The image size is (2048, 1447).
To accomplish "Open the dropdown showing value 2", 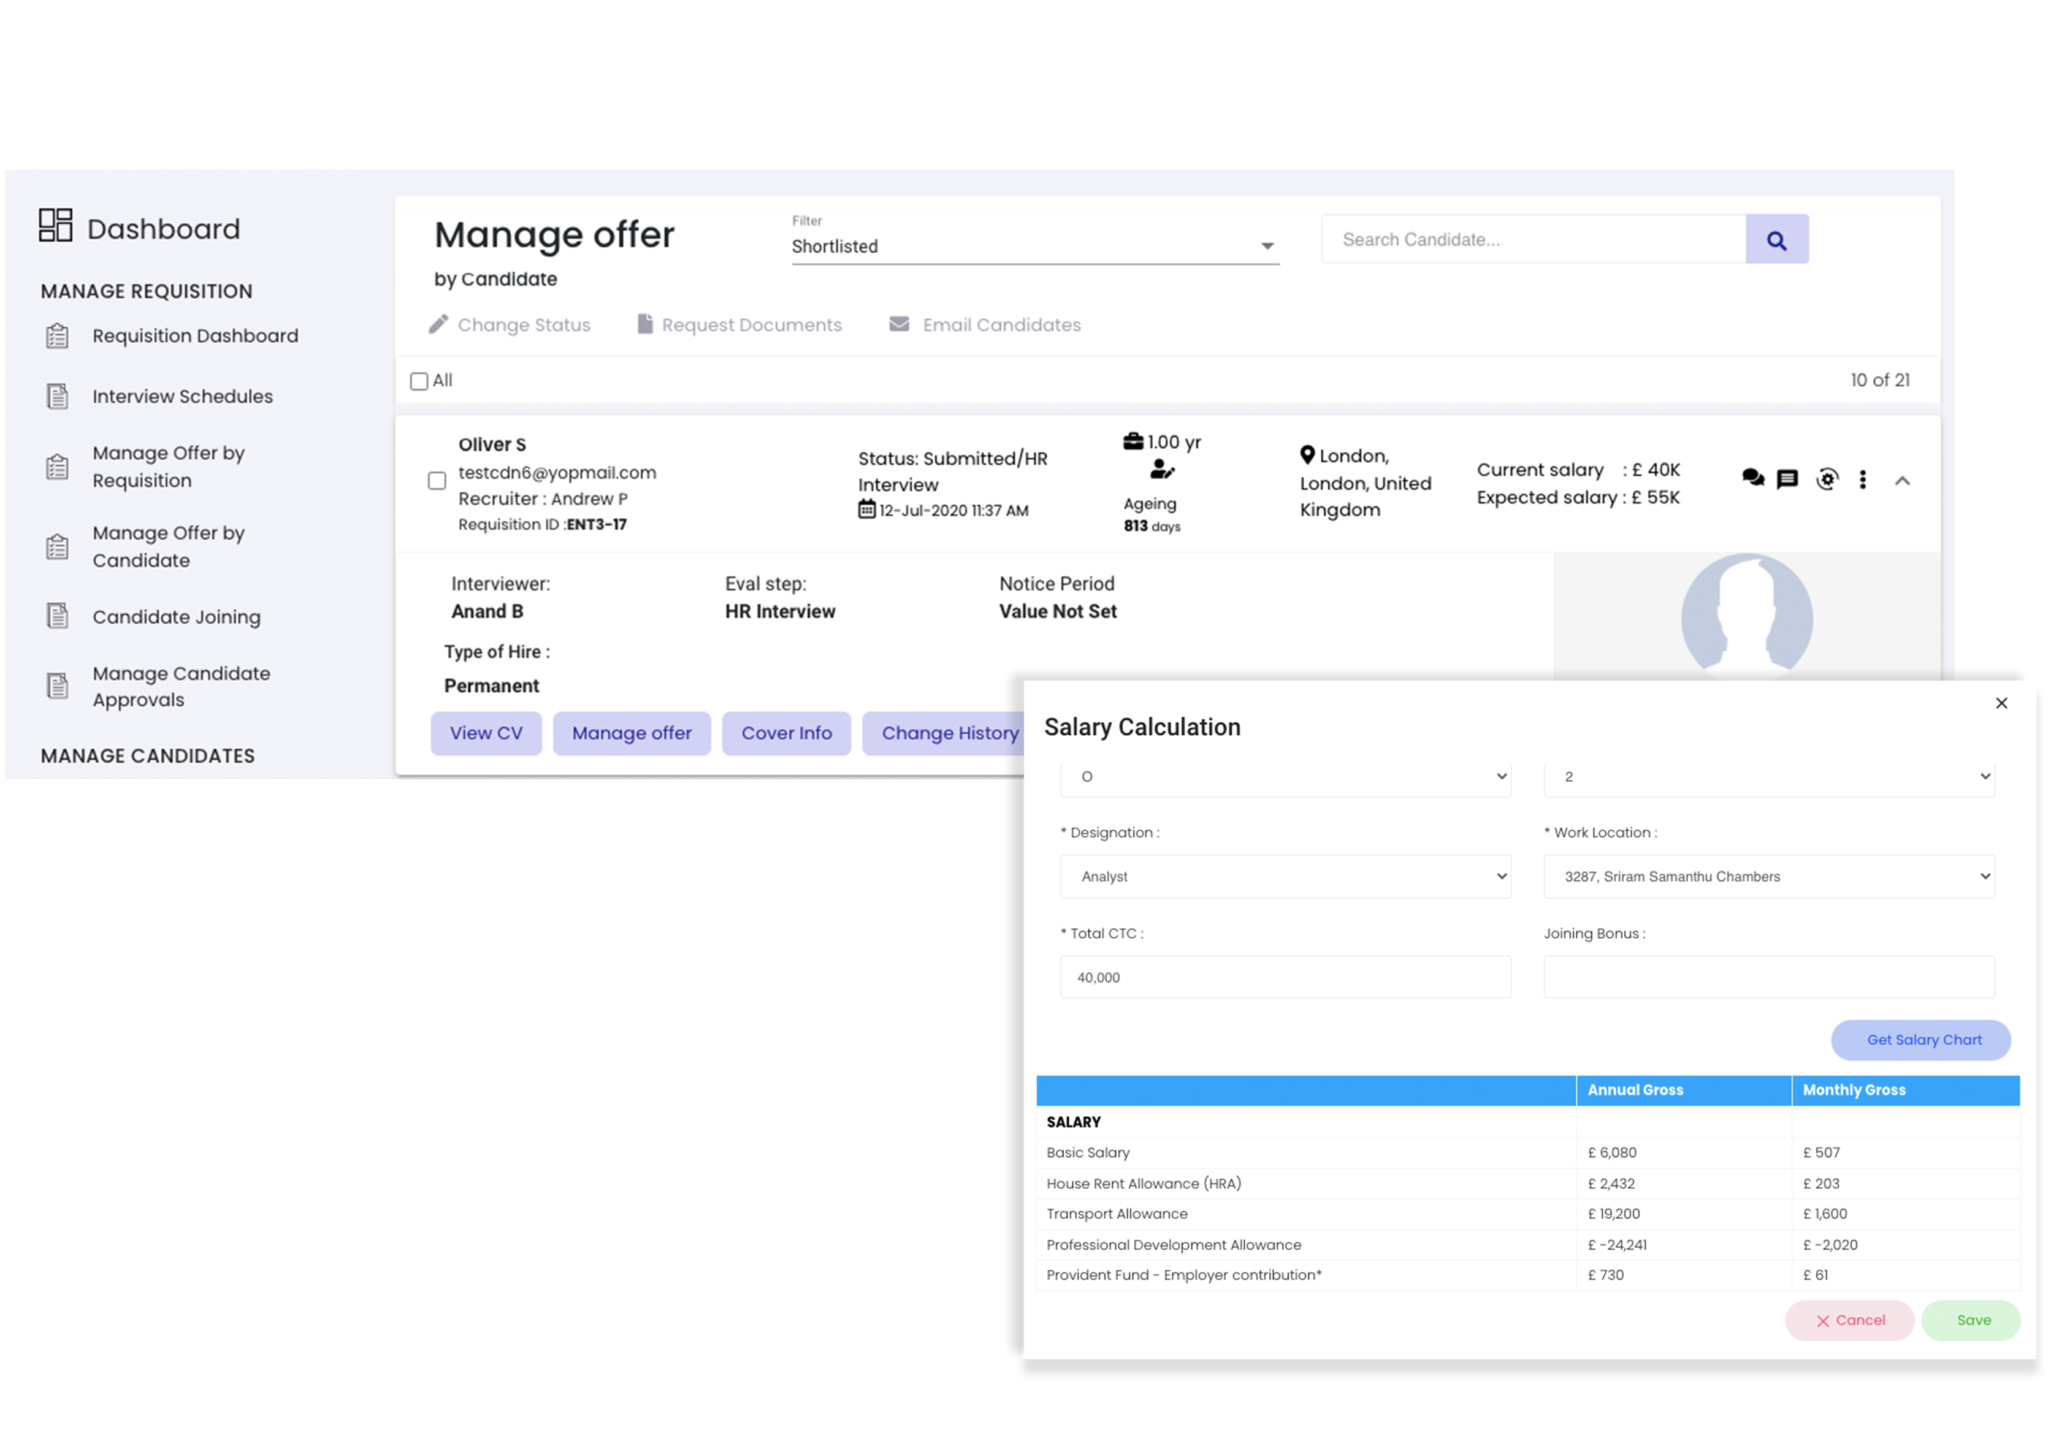I will 1769,776.
